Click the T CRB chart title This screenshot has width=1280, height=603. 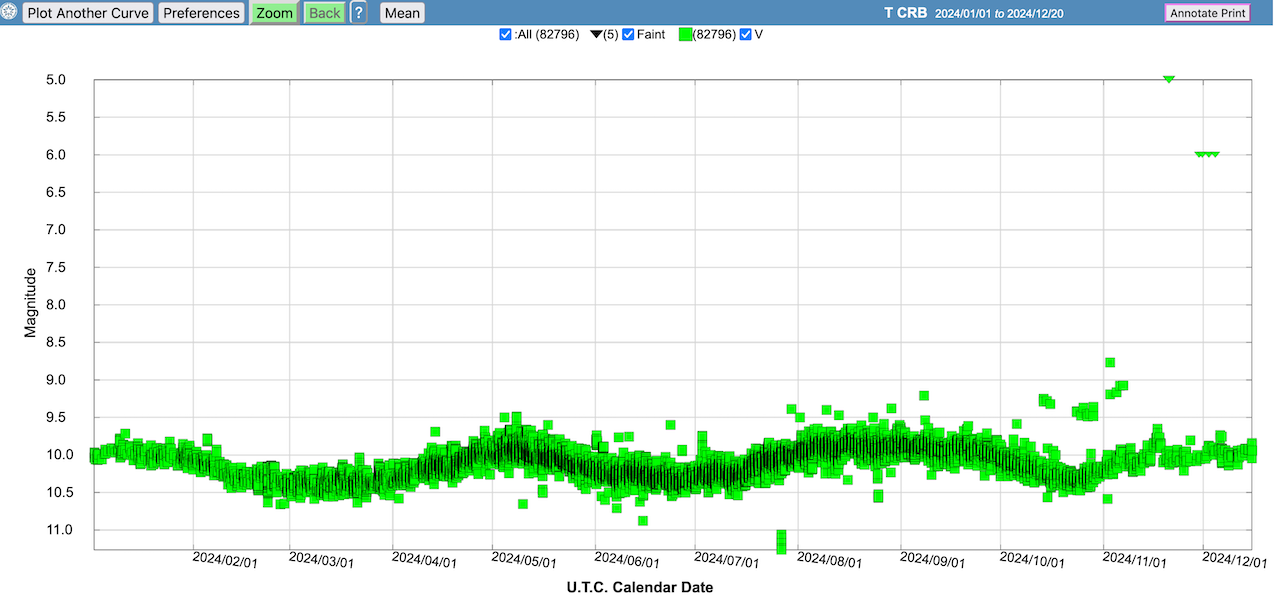point(905,13)
